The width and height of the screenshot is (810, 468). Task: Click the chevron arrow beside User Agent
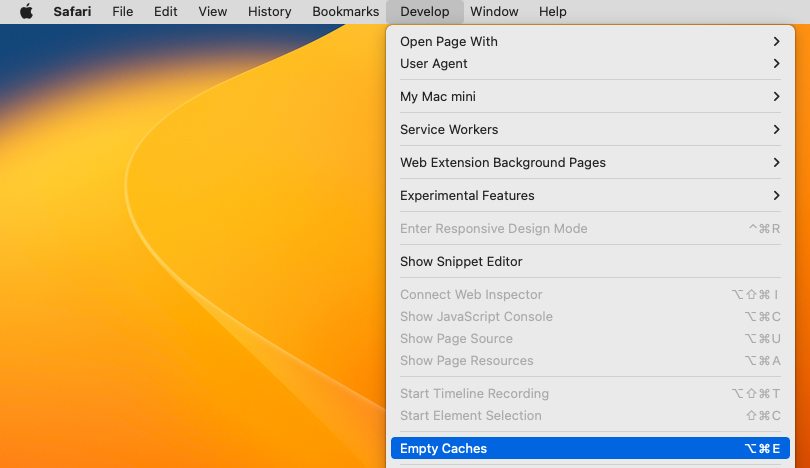point(776,64)
